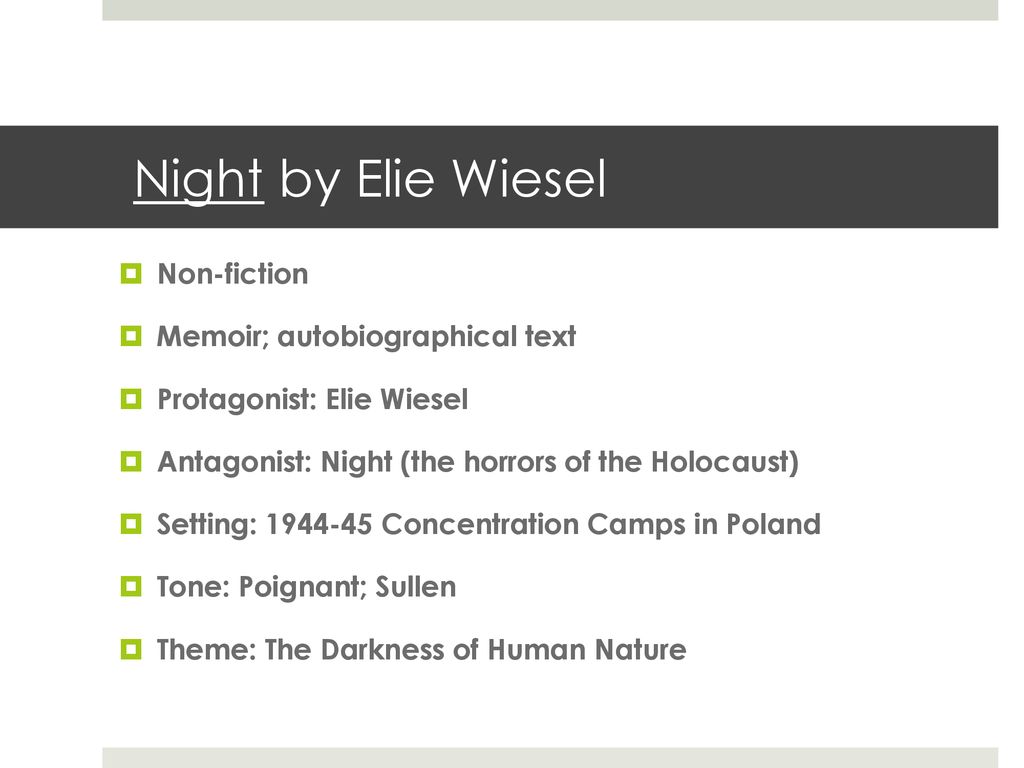Click the green bullet beside Setting line
Viewport: 1024px width, 768px height.
point(131,524)
